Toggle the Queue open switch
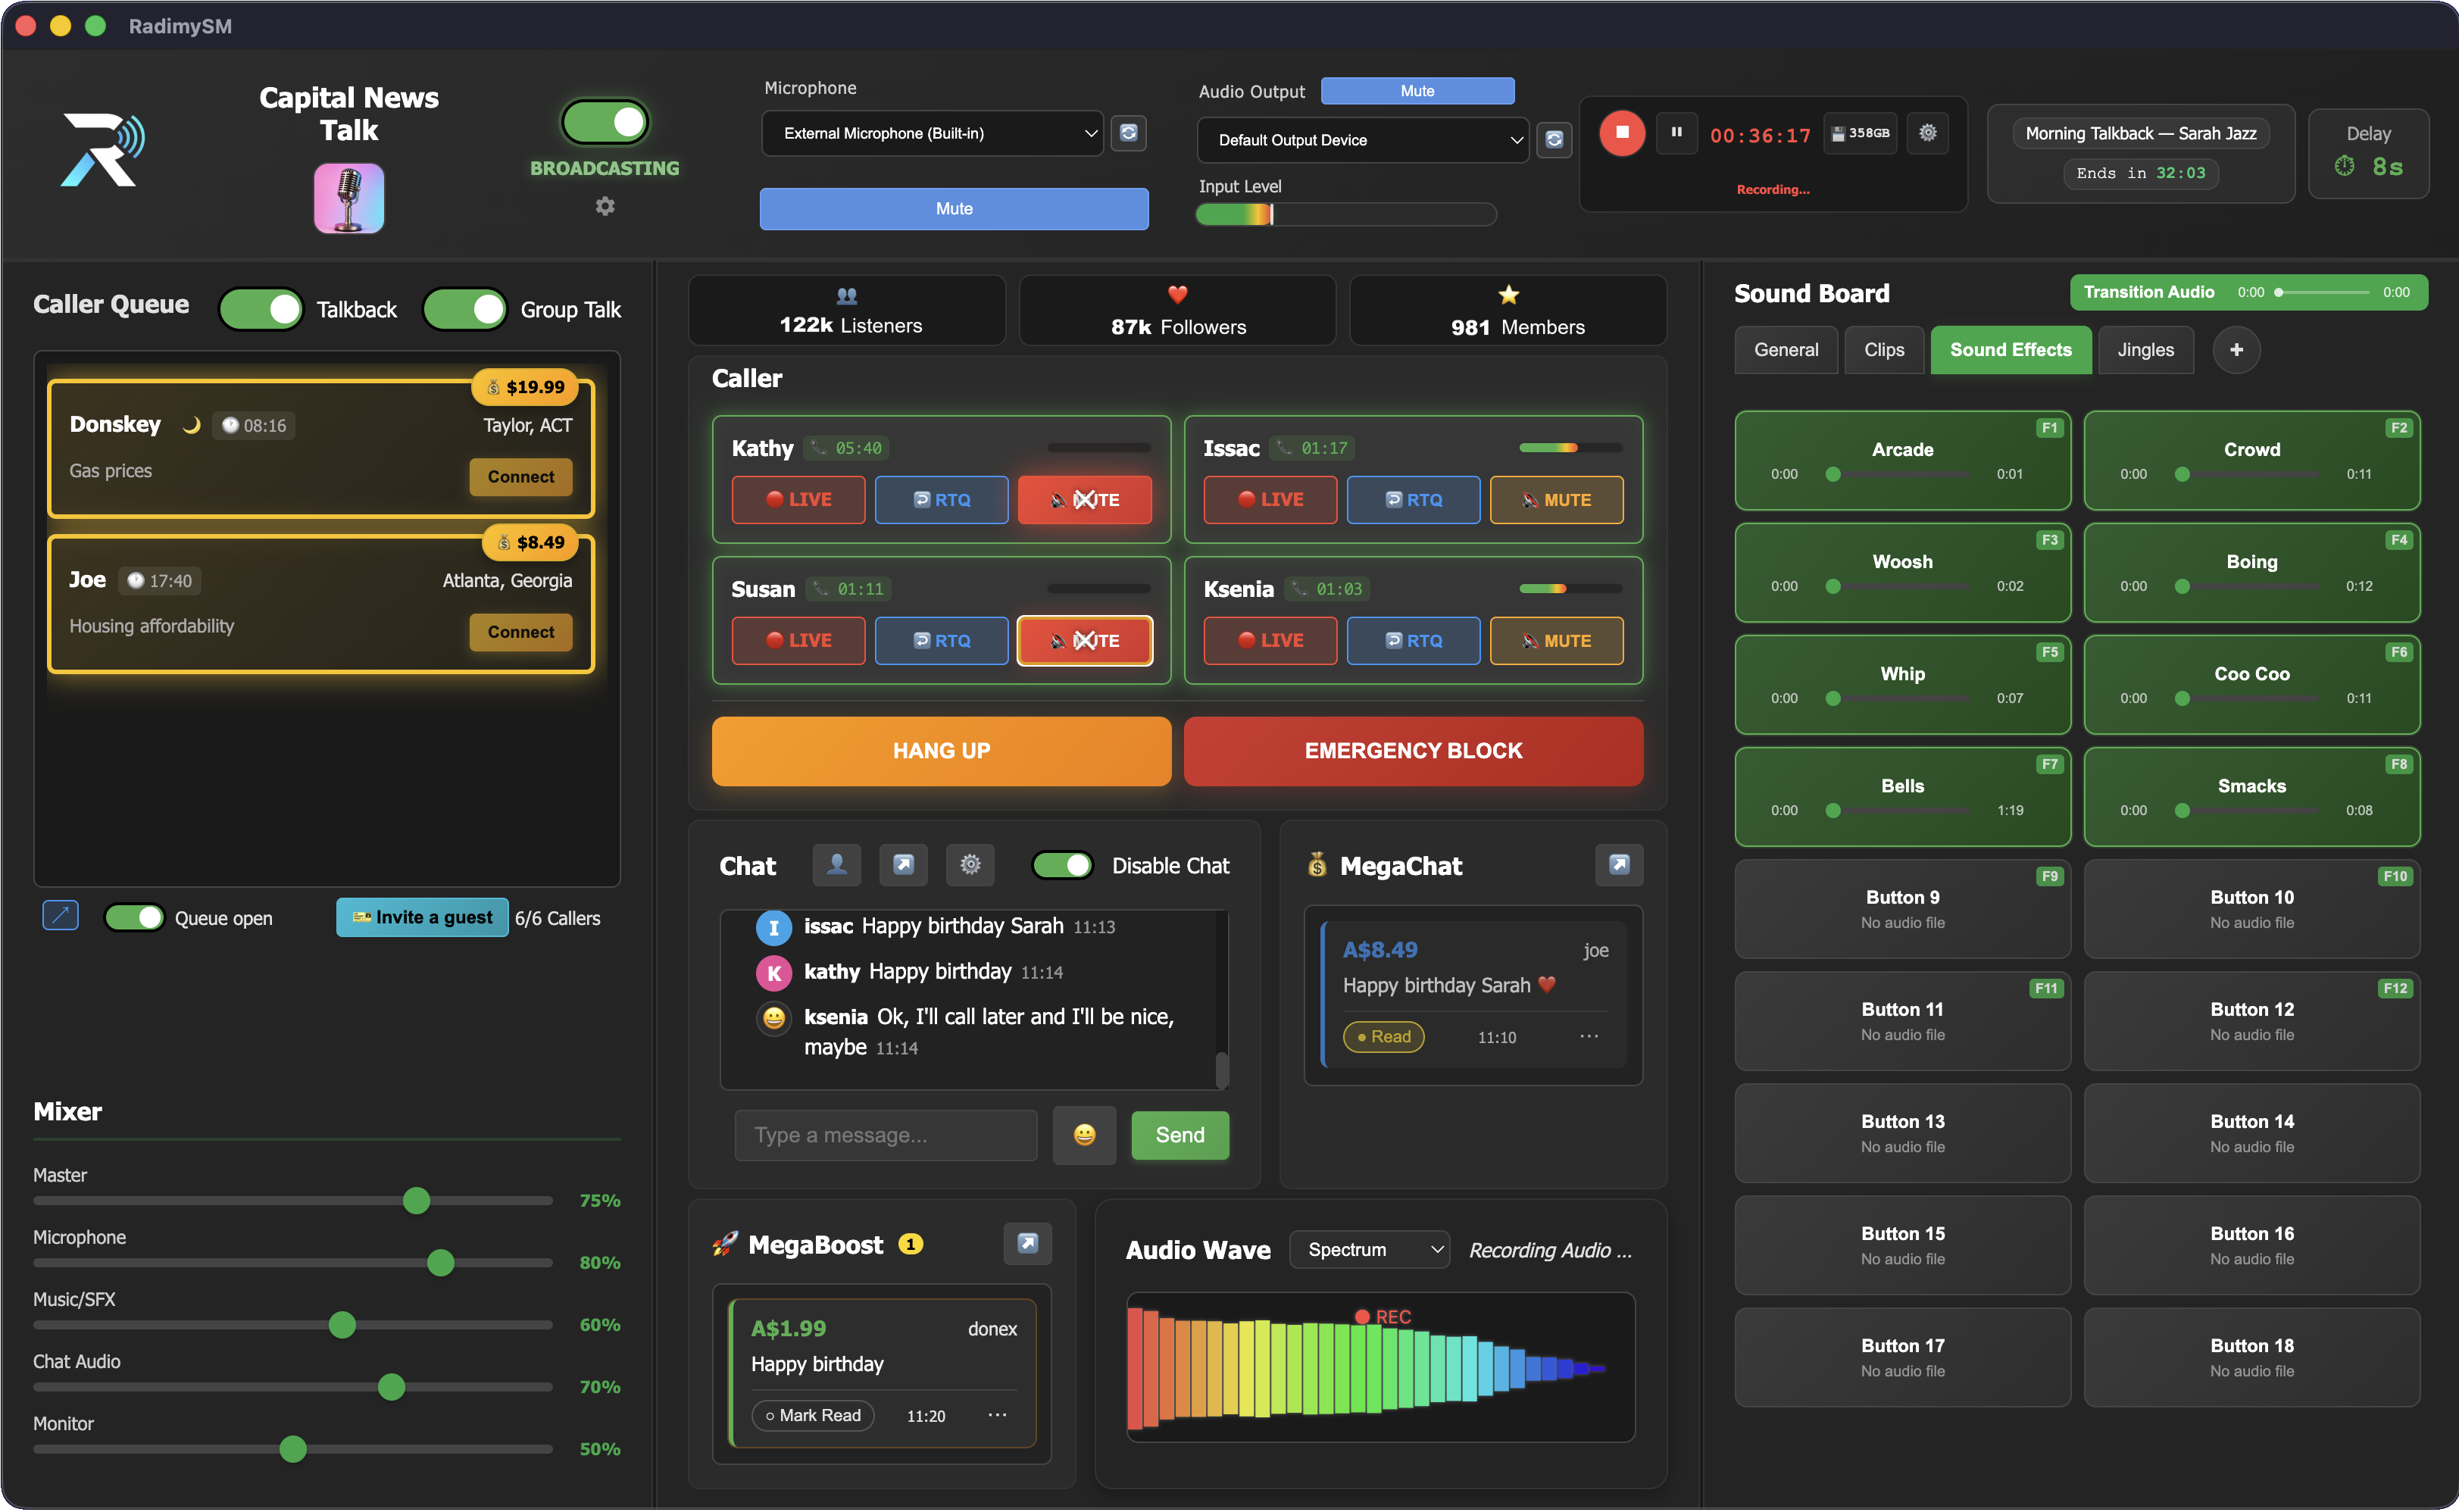2459x1512 pixels. click(x=134, y=917)
